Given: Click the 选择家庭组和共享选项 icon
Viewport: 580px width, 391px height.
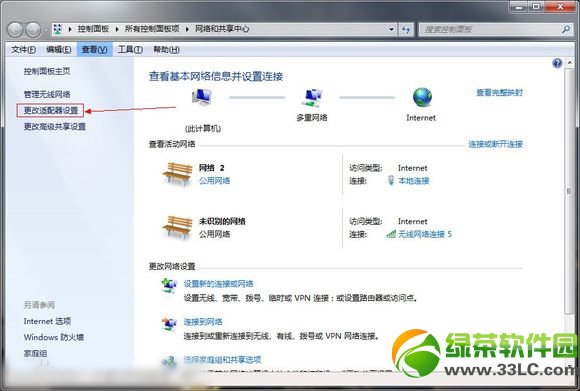Looking at the screenshot, I should pos(169,361).
